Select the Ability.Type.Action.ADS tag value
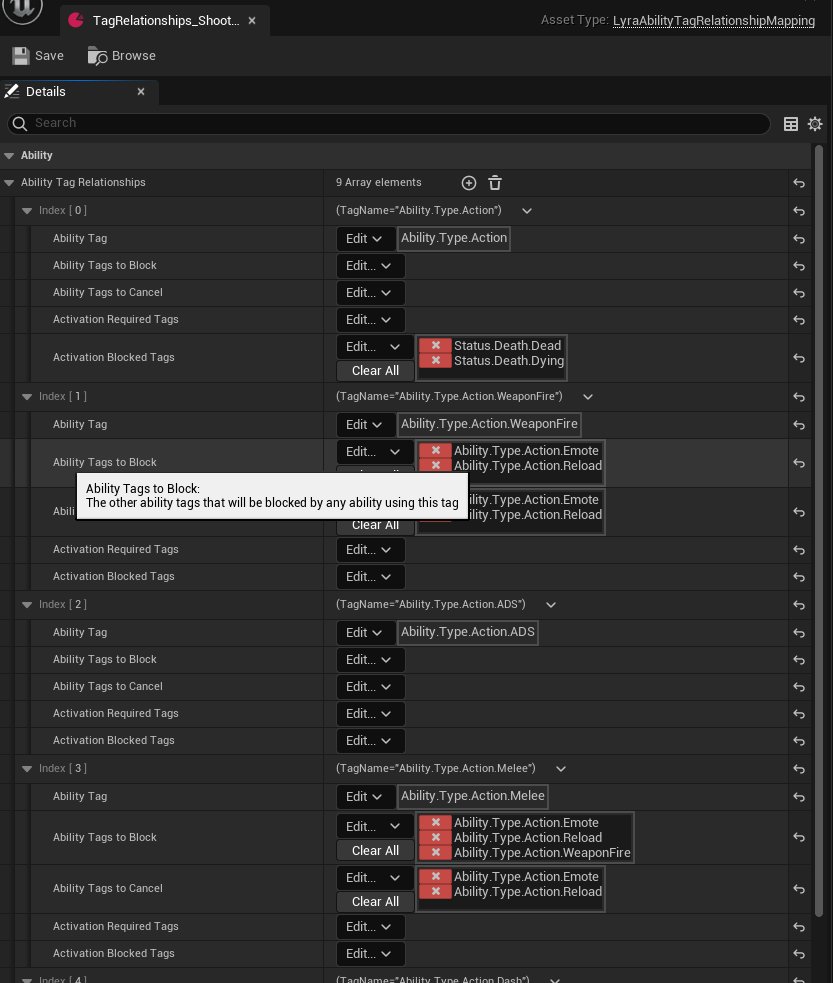This screenshot has height=983, width=833. (x=468, y=633)
